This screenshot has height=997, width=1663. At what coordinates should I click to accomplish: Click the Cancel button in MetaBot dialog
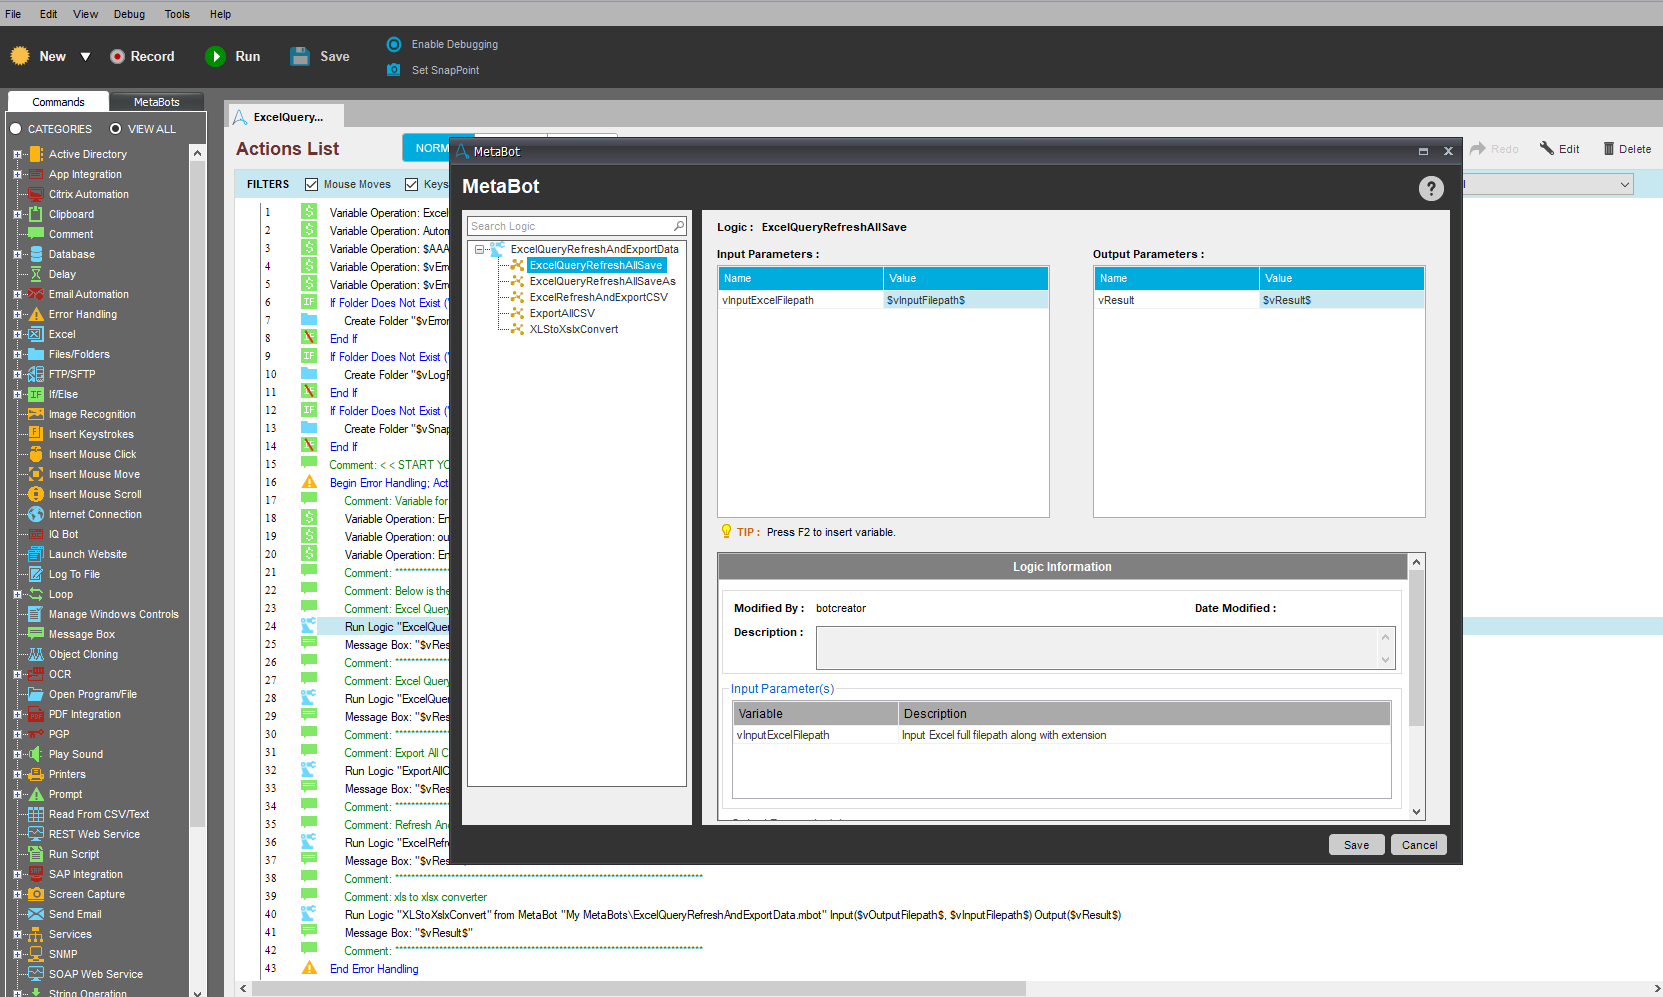click(x=1418, y=845)
